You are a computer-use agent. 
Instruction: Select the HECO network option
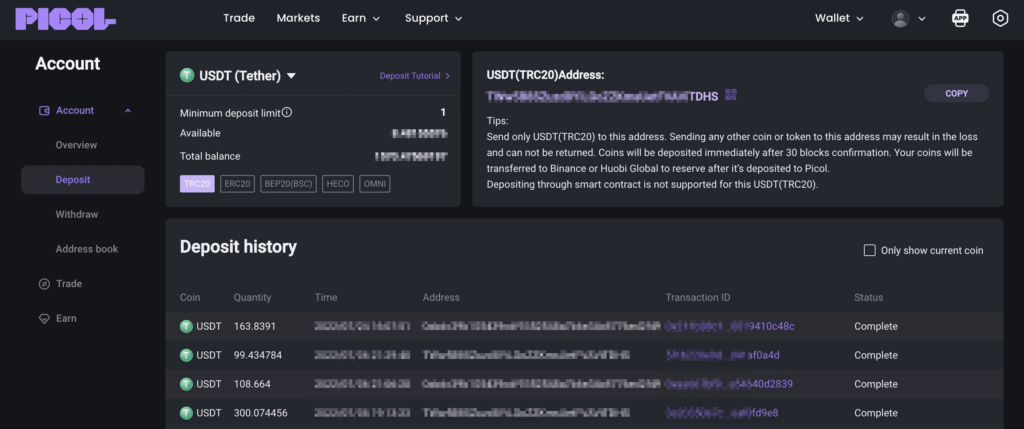pyautogui.click(x=338, y=184)
